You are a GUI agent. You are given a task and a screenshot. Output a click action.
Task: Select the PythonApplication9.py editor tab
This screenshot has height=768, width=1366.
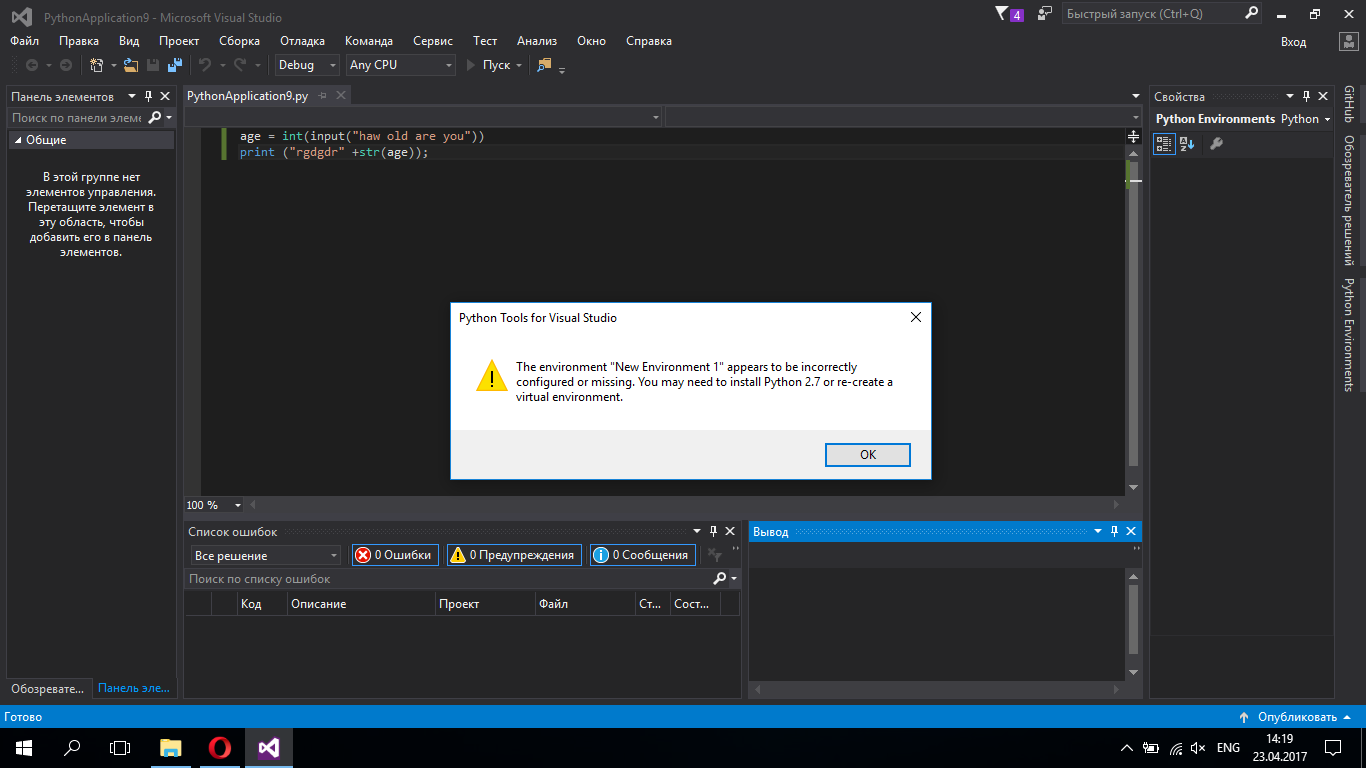coord(247,96)
